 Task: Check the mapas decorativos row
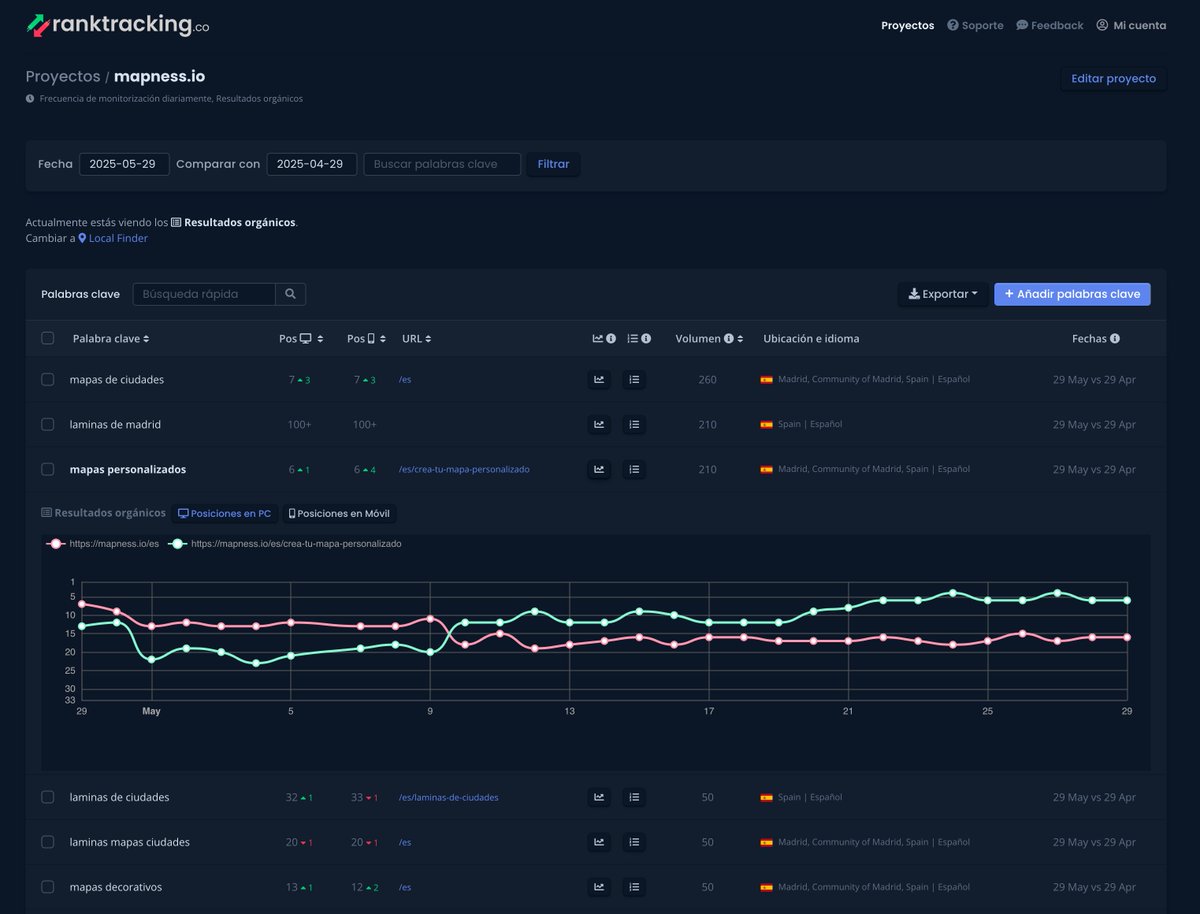point(47,887)
